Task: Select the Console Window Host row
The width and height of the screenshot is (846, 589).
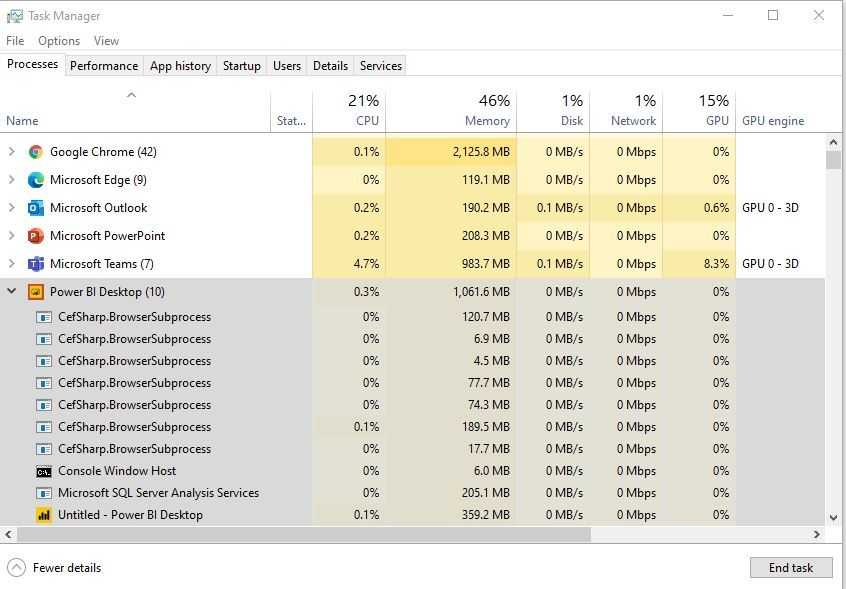Action: [x=413, y=471]
